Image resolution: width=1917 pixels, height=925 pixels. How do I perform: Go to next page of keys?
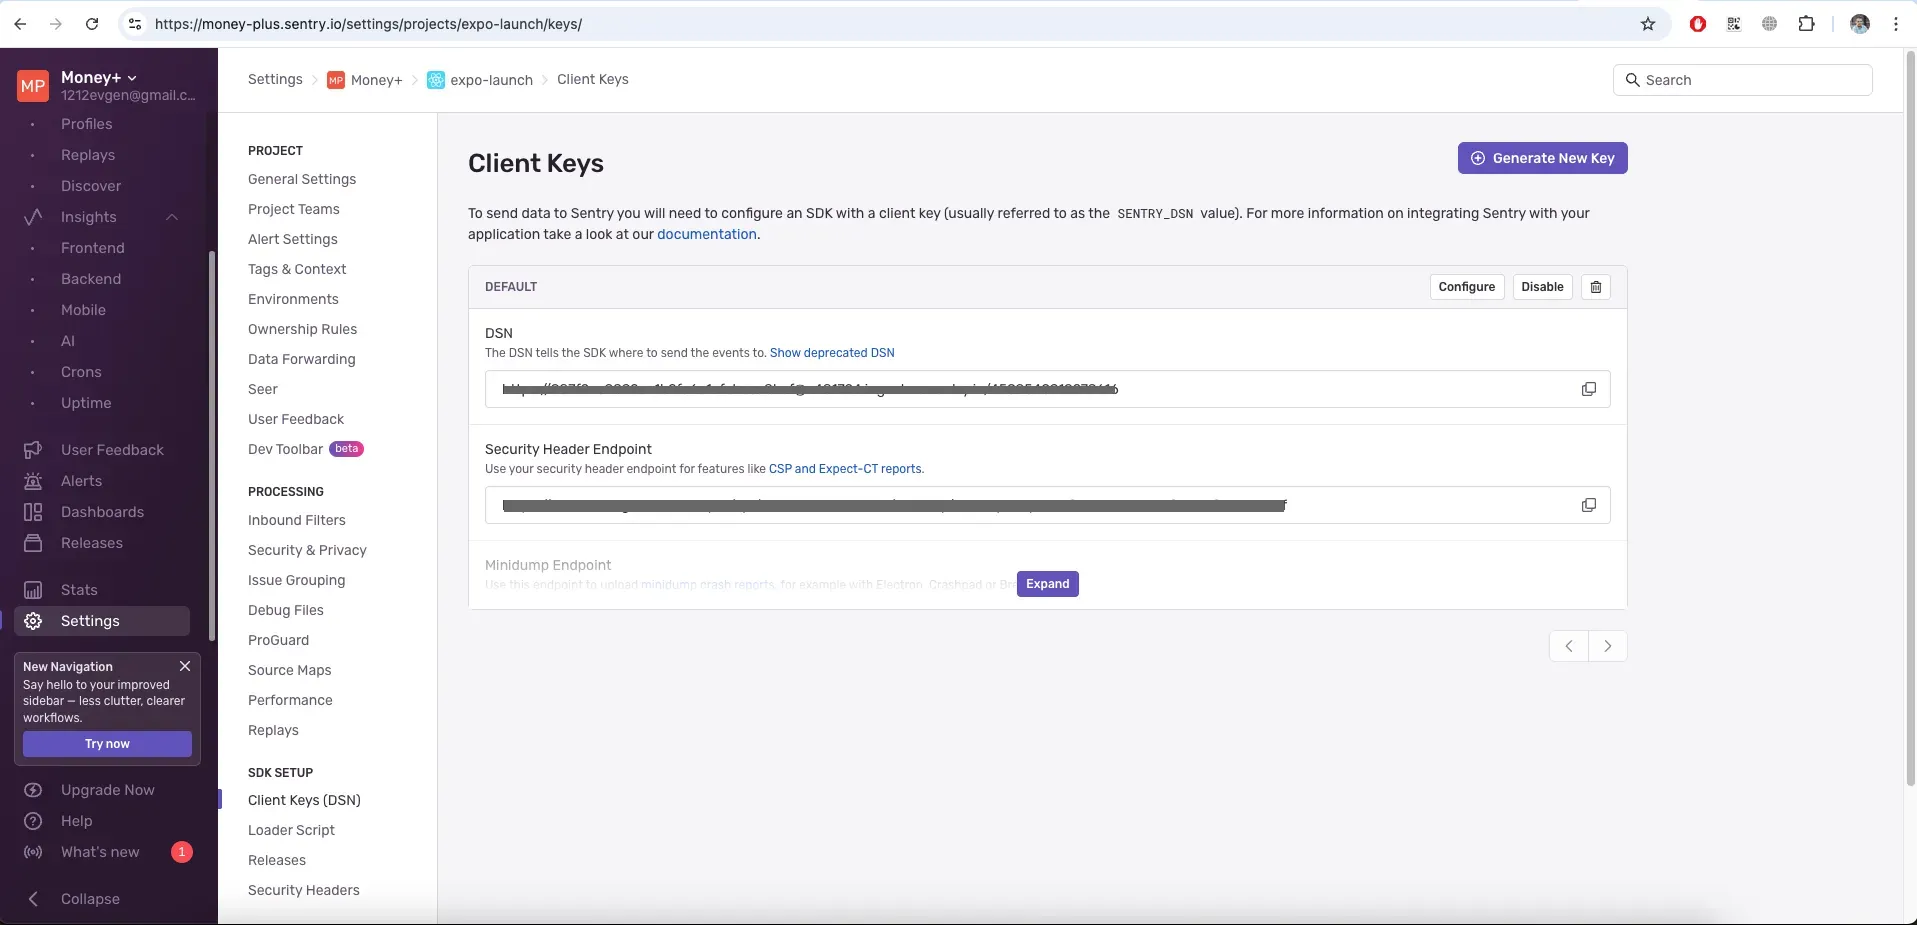tap(1608, 646)
